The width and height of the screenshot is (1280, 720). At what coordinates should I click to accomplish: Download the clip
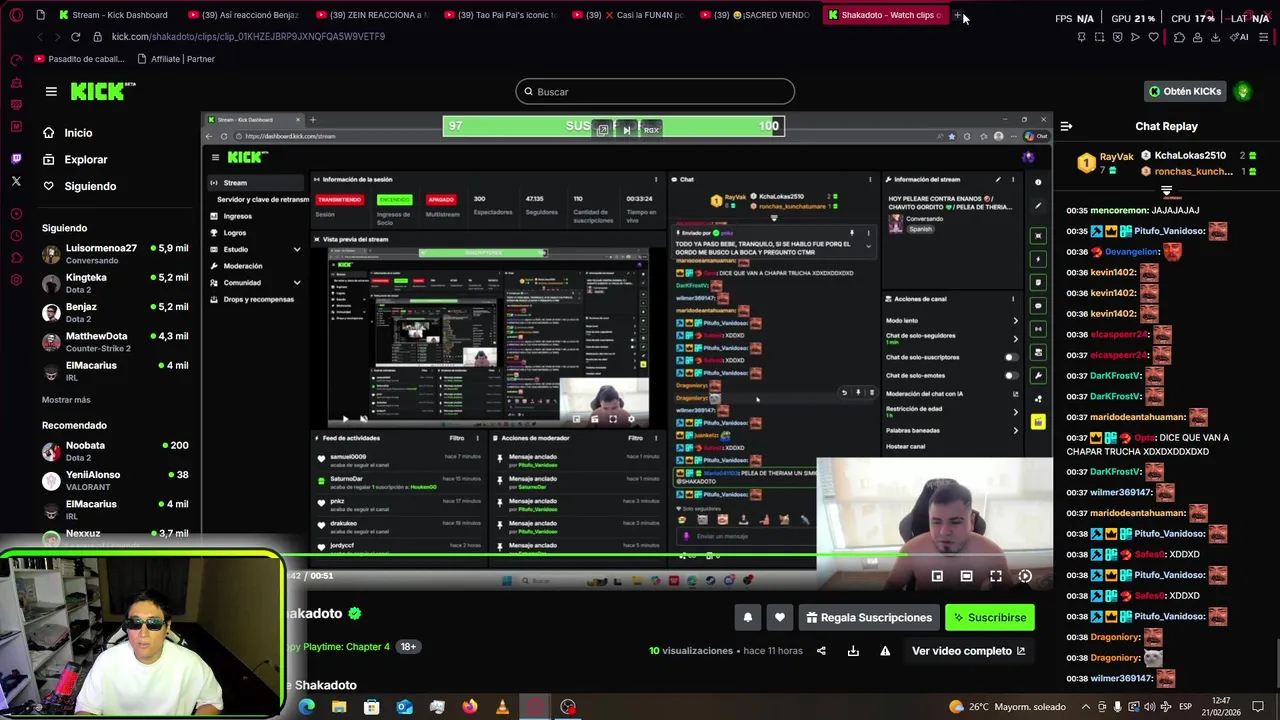click(853, 651)
